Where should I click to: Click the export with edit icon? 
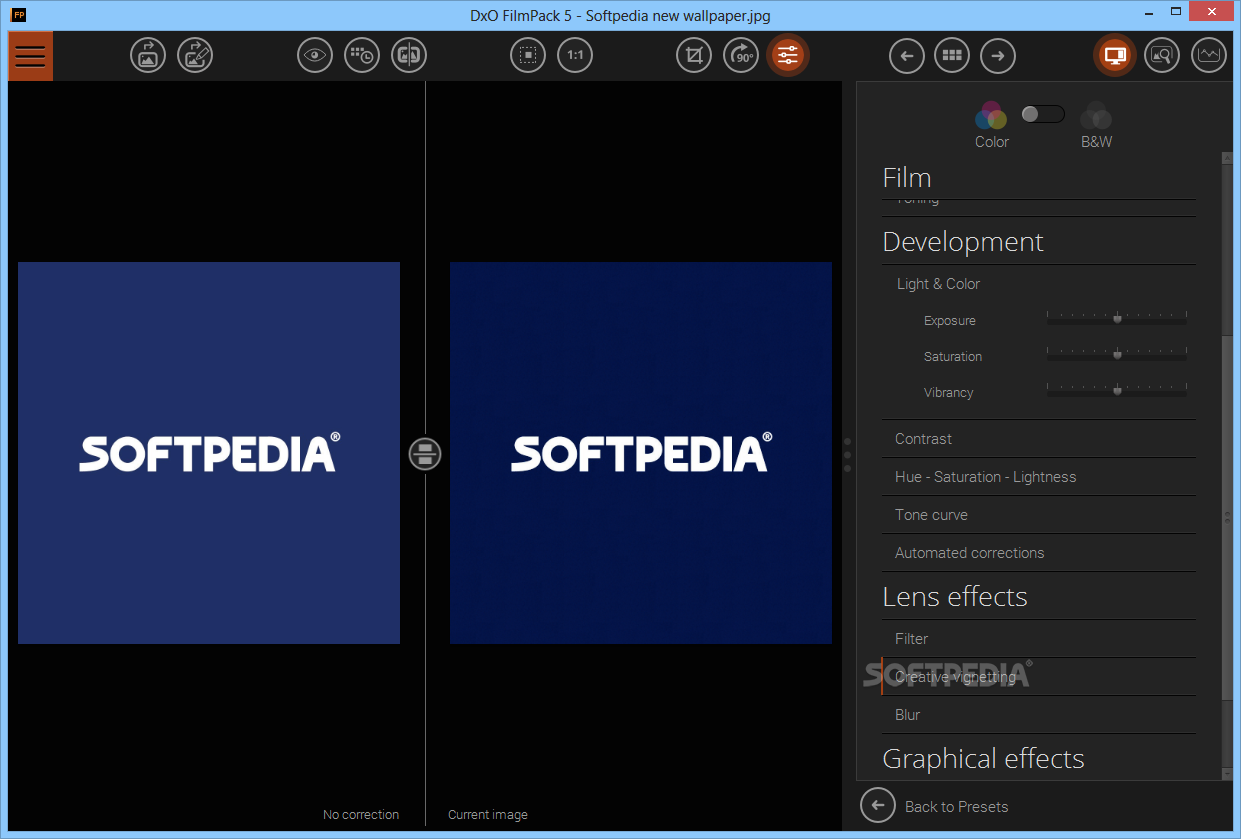tap(195, 55)
